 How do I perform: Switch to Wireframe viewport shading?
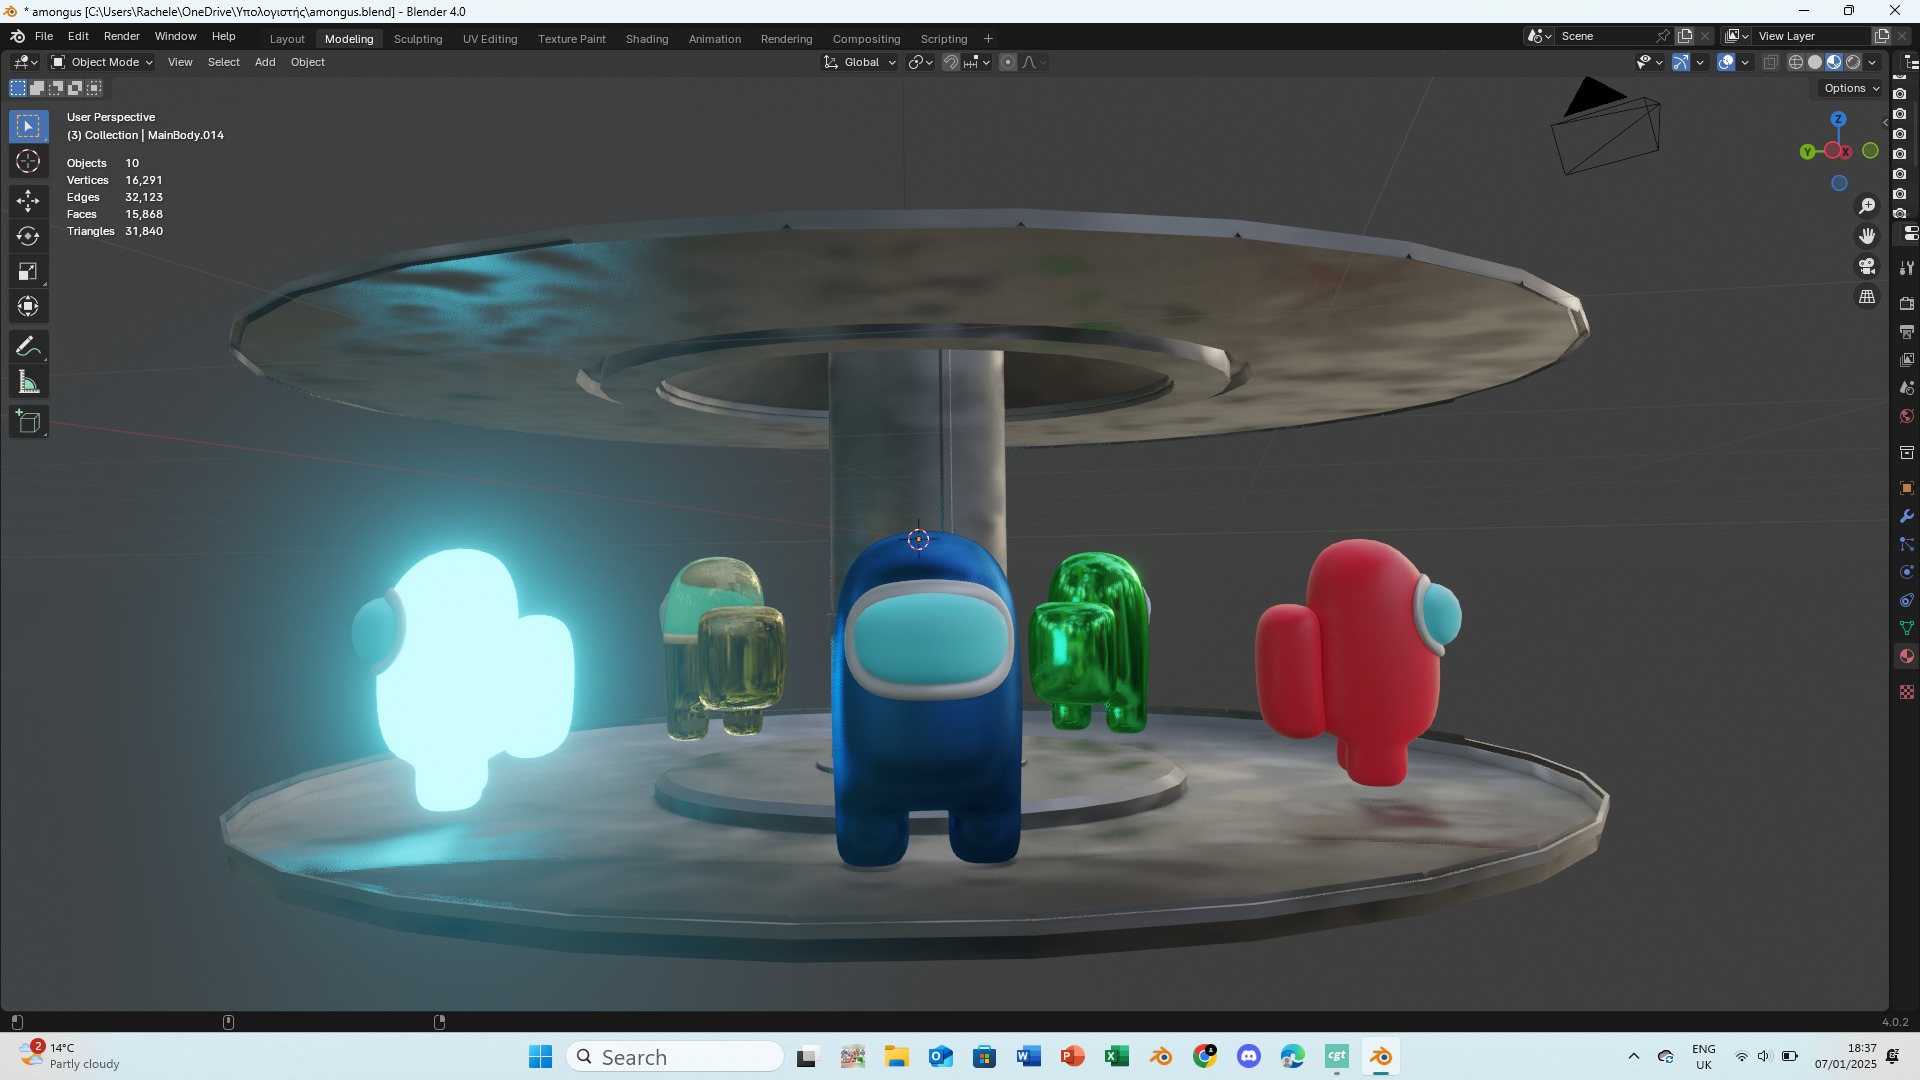[1796, 62]
